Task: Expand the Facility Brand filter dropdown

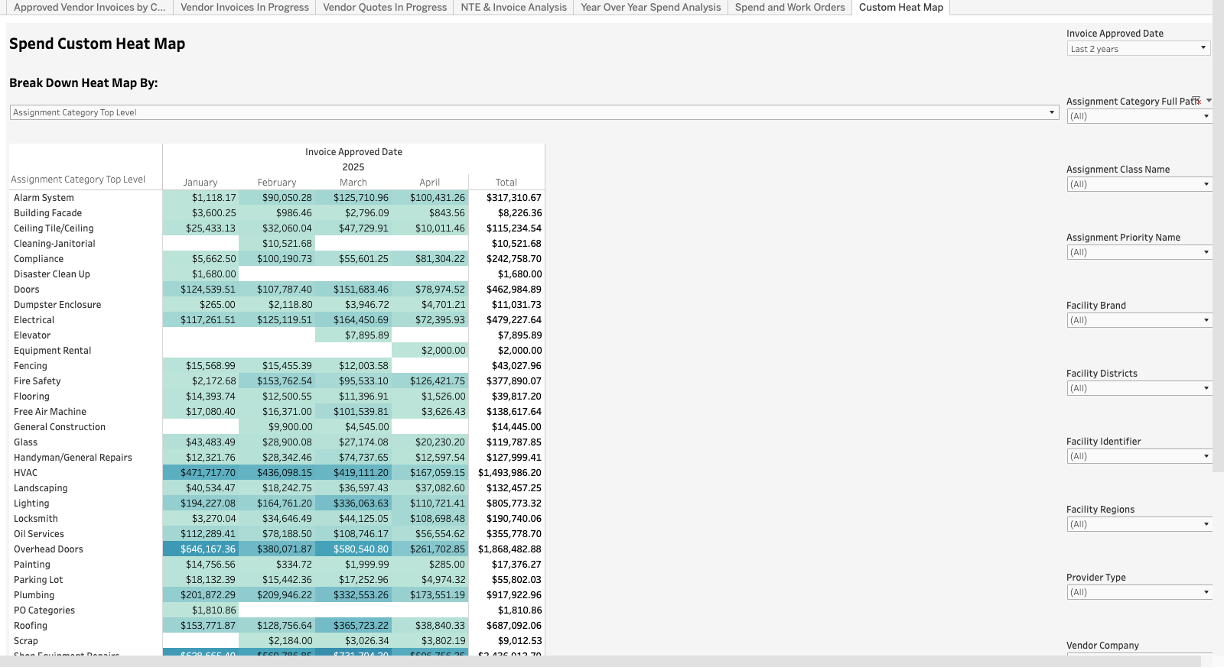Action: 1138,320
